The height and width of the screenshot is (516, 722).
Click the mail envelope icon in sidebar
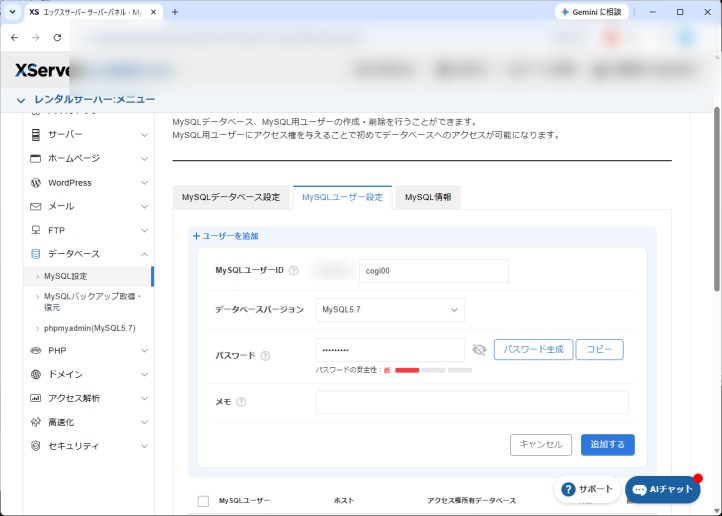point(35,207)
